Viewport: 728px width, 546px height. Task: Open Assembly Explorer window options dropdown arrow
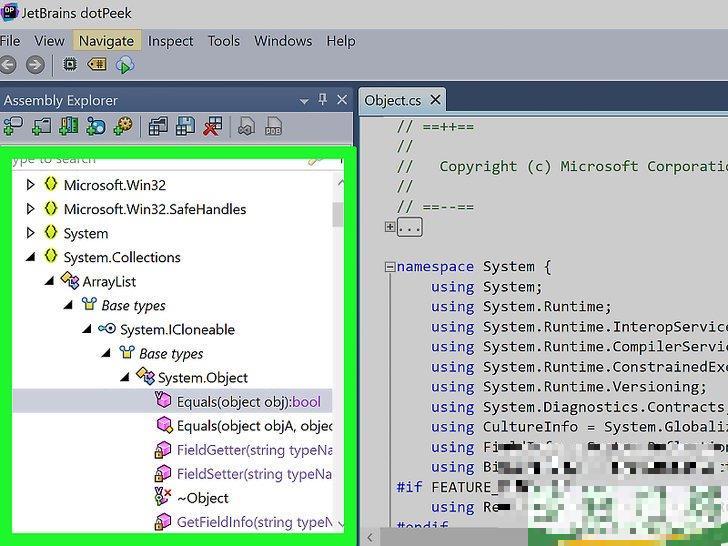(304, 101)
